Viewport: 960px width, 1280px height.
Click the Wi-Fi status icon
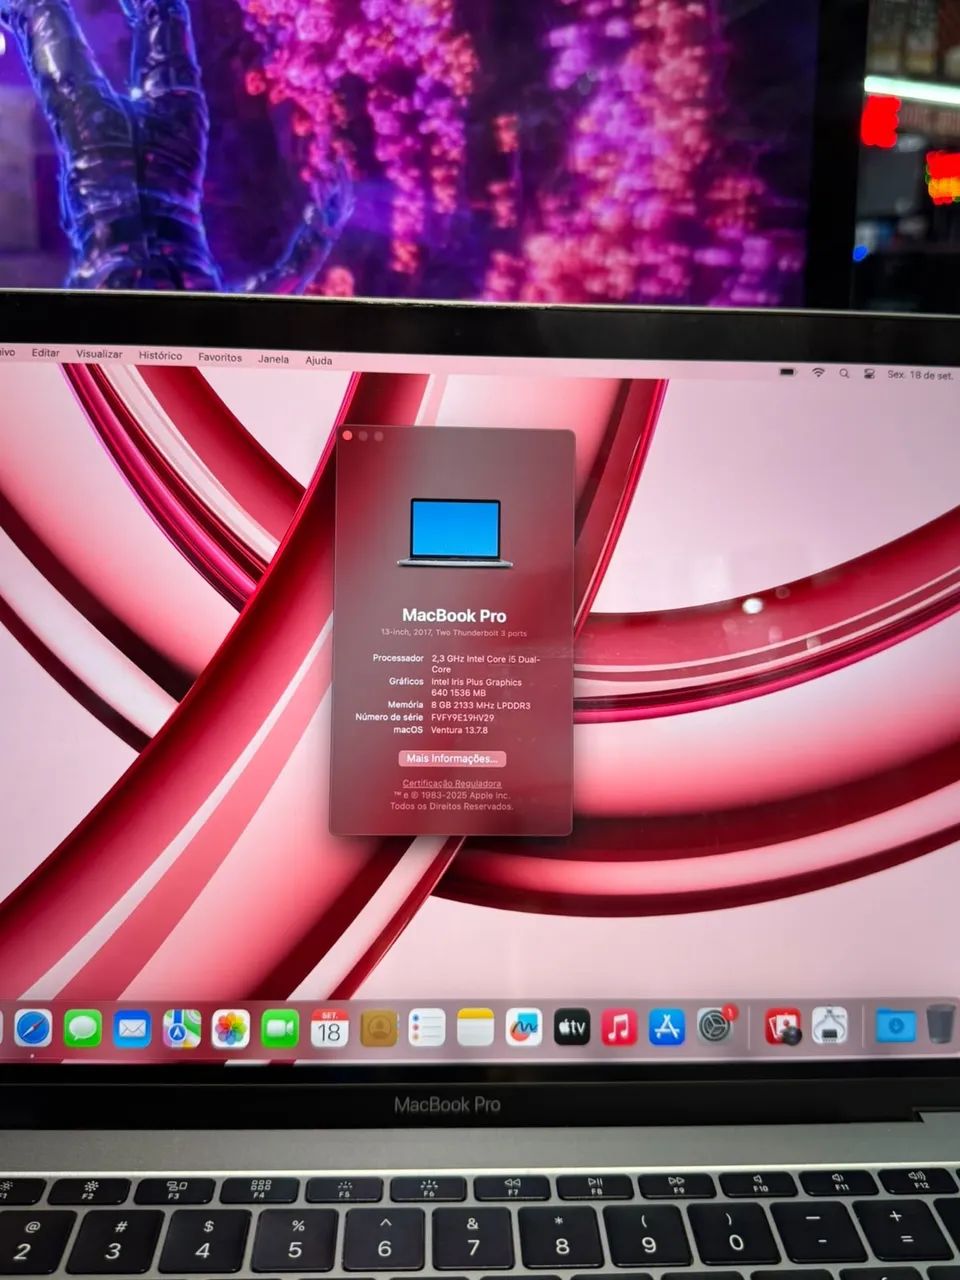pos(818,373)
